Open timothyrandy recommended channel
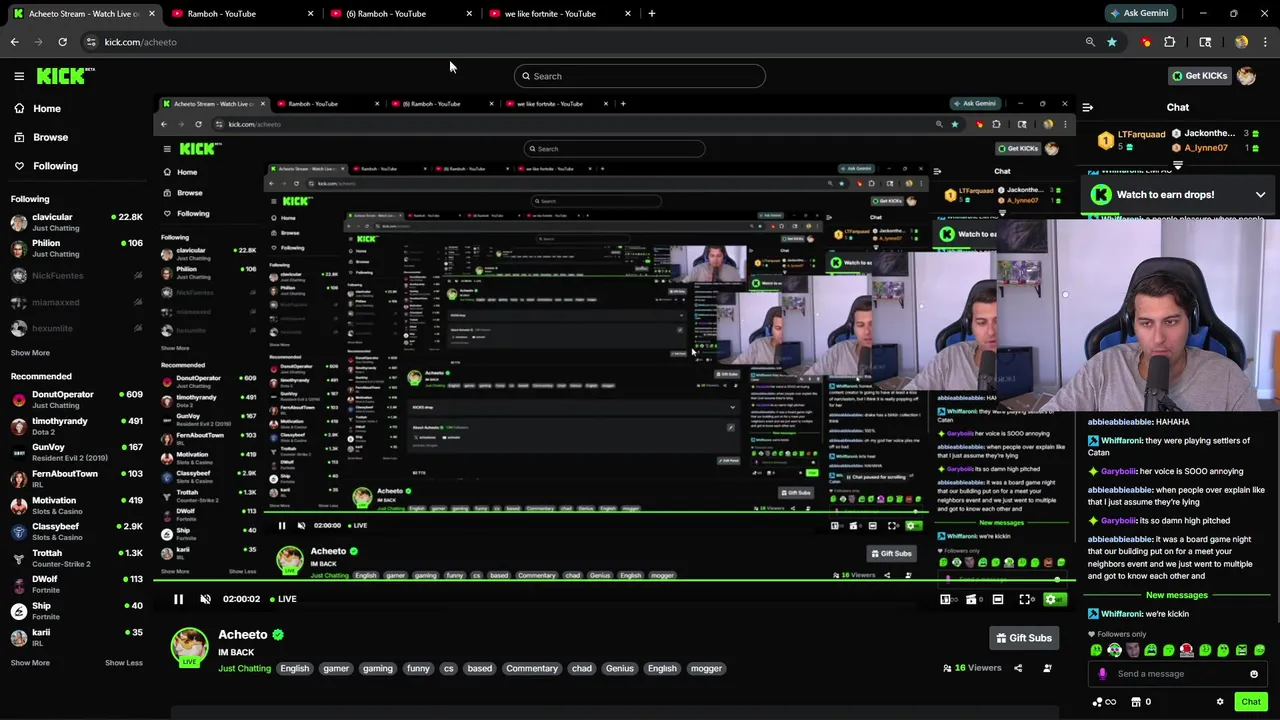The height and width of the screenshot is (720, 1280). pyautogui.click(x=77, y=426)
